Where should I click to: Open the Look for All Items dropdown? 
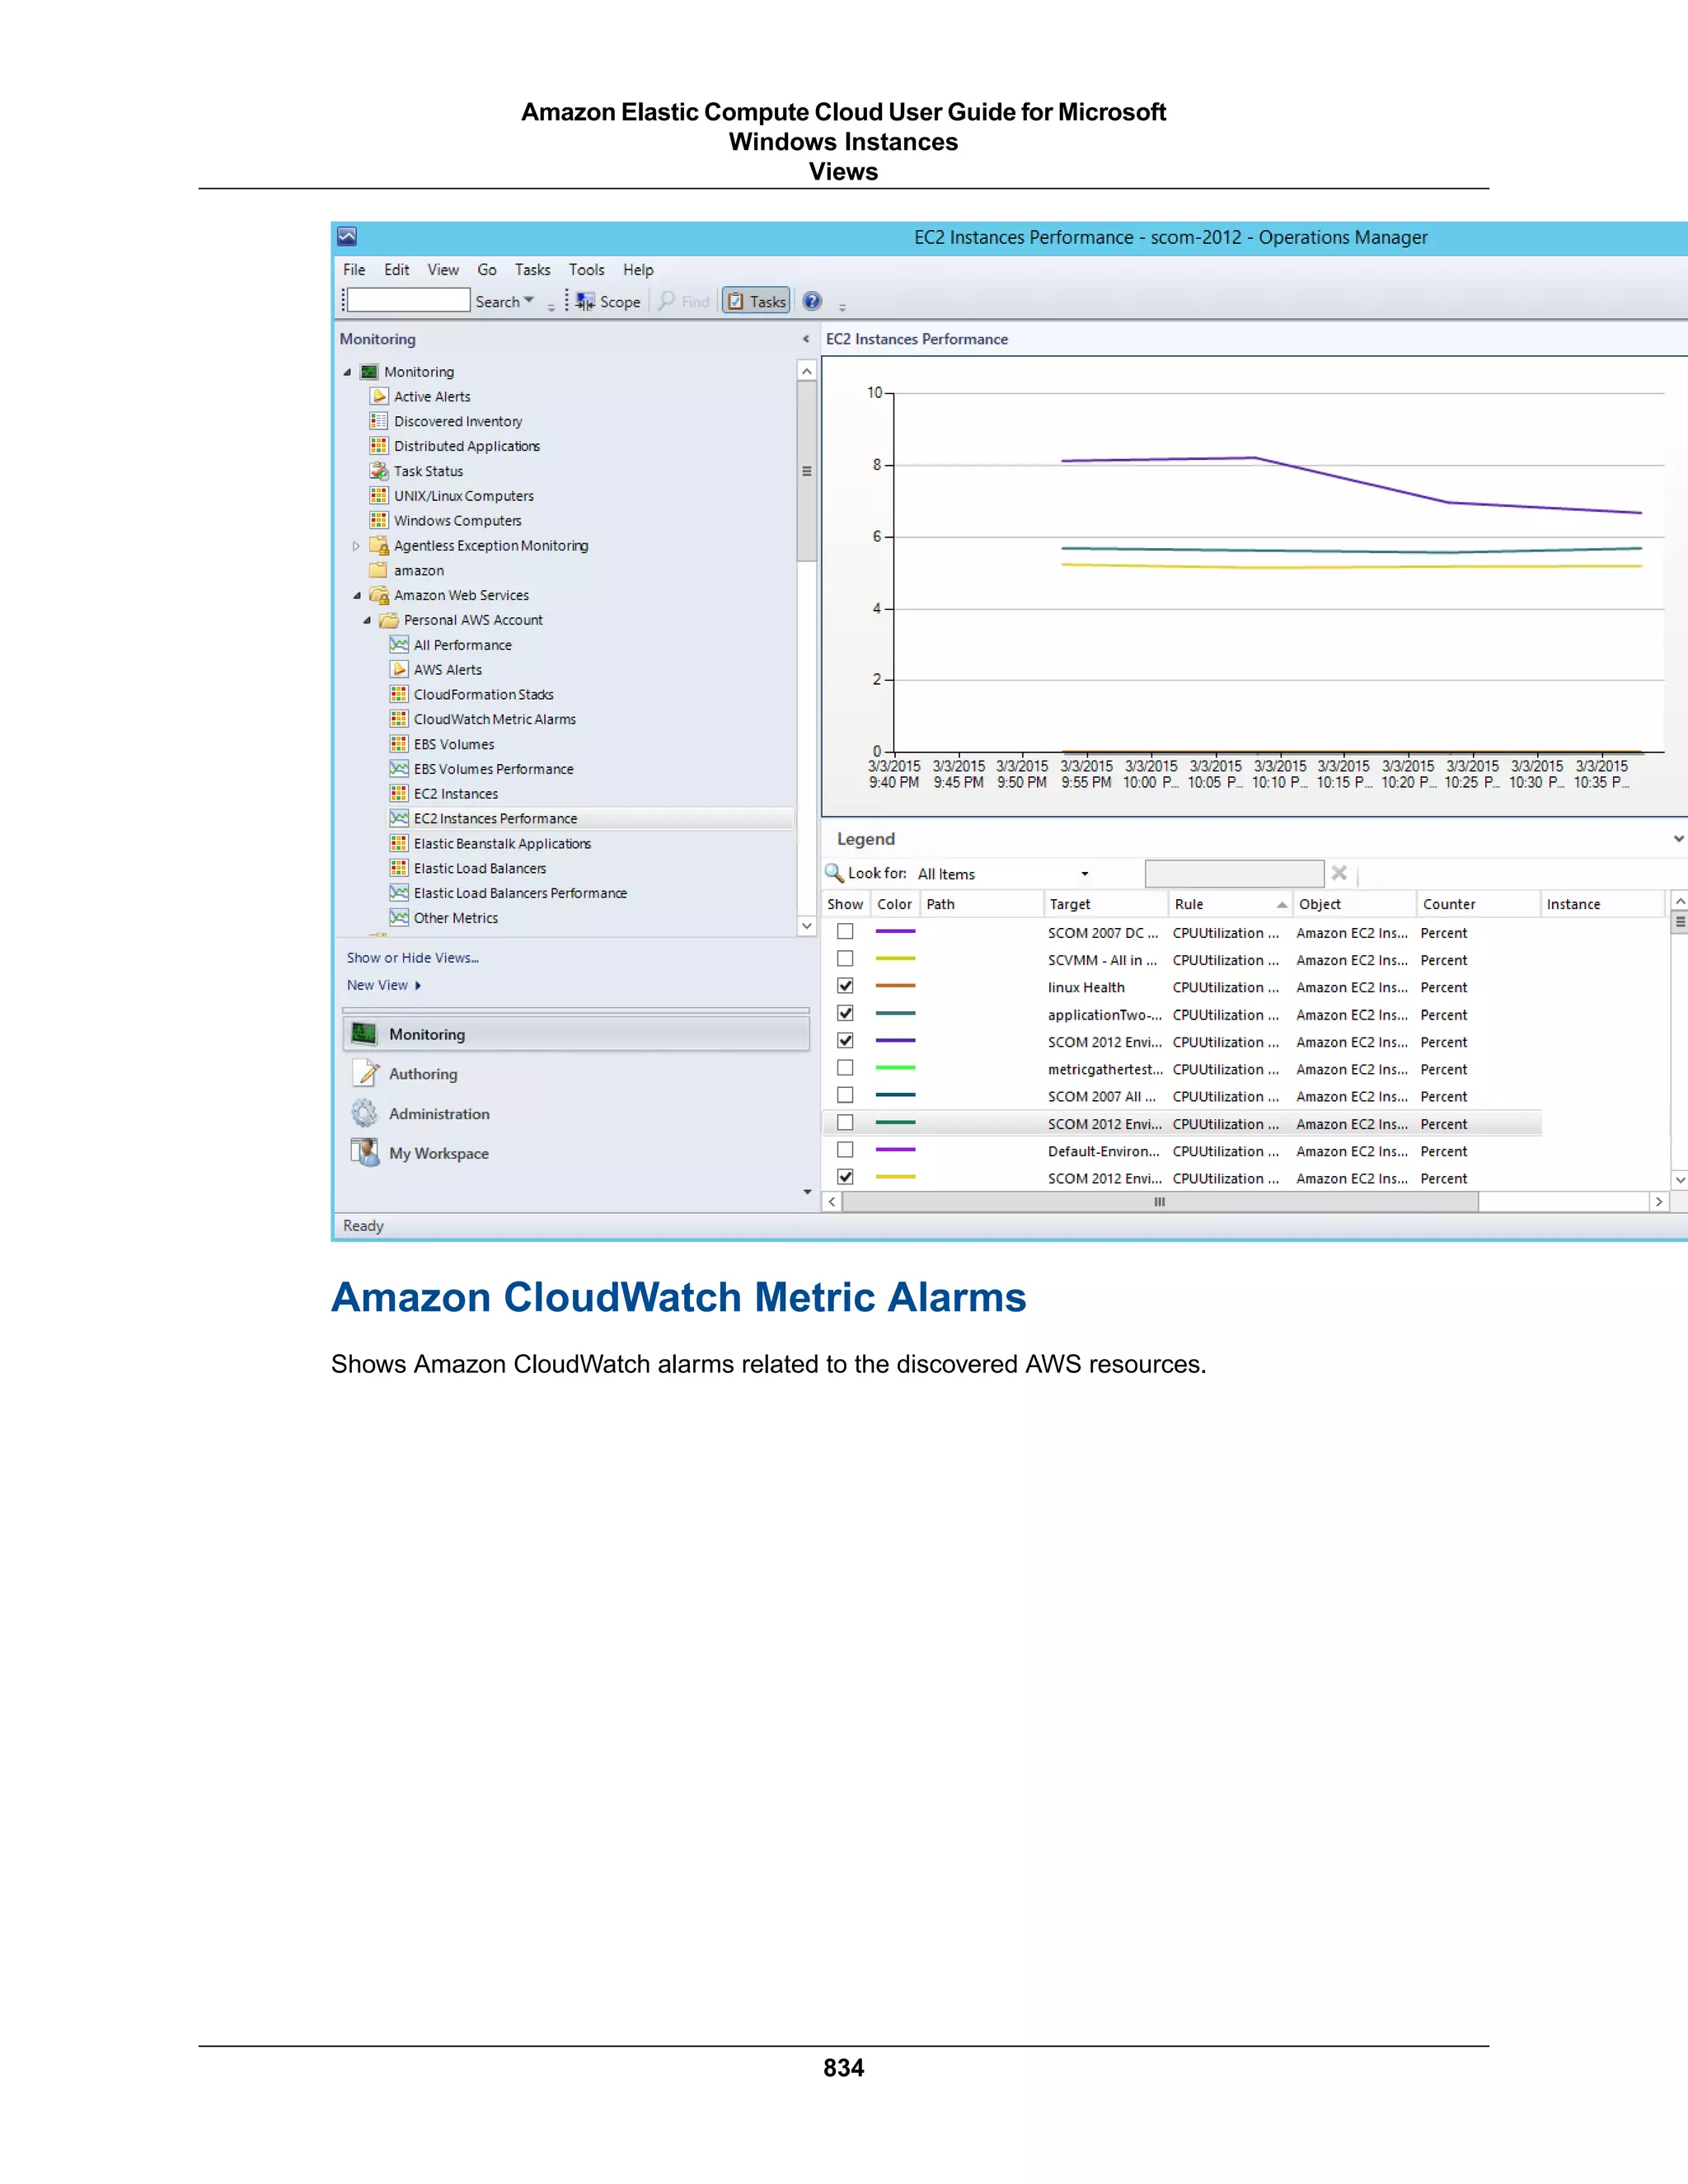tap(1085, 874)
